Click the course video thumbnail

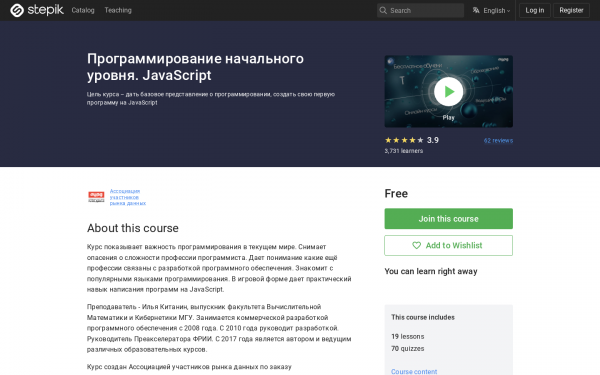tap(448, 91)
